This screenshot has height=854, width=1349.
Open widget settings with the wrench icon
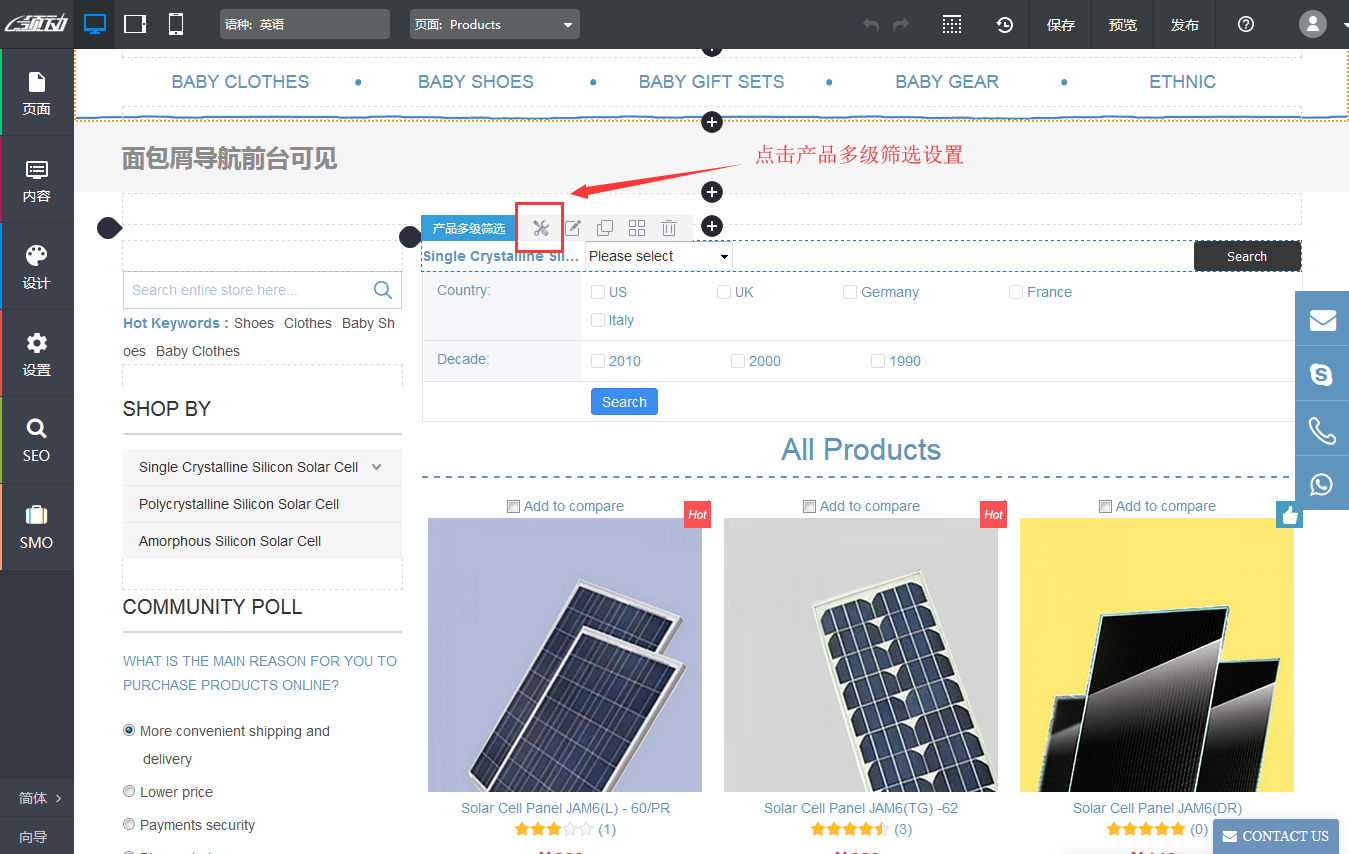click(539, 228)
